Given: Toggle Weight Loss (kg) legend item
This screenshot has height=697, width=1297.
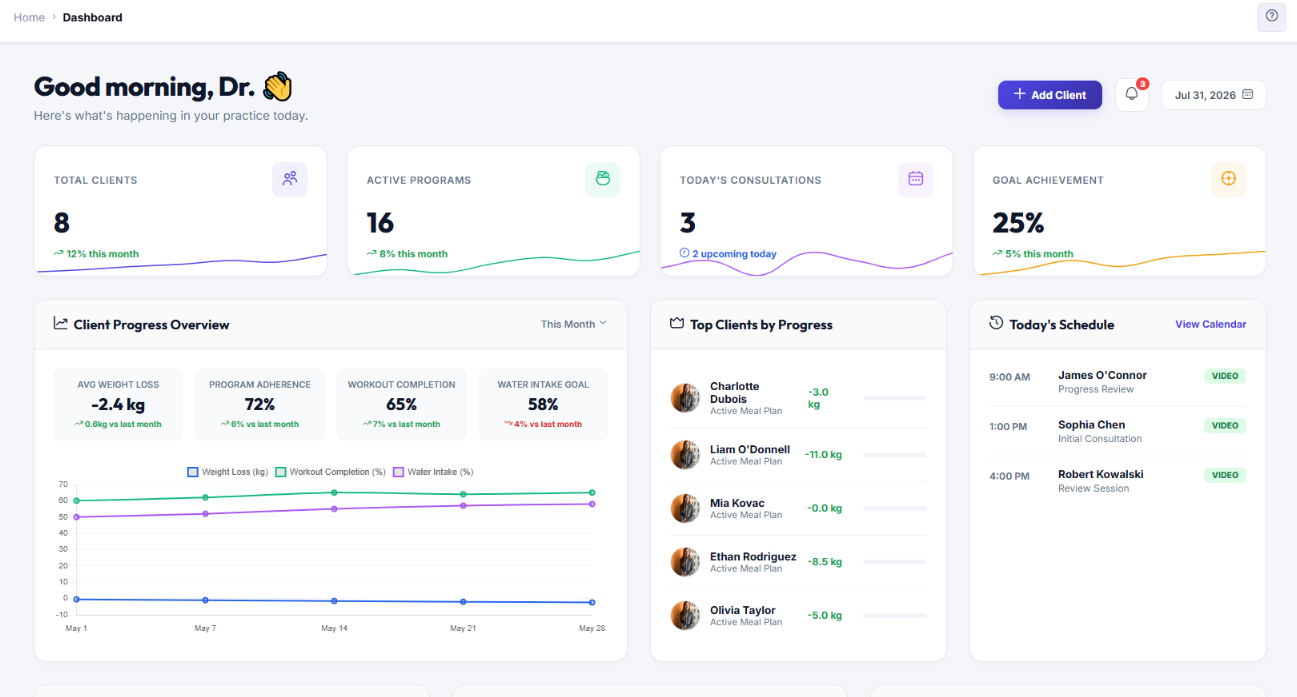Looking at the screenshot, I should point(228,471).
